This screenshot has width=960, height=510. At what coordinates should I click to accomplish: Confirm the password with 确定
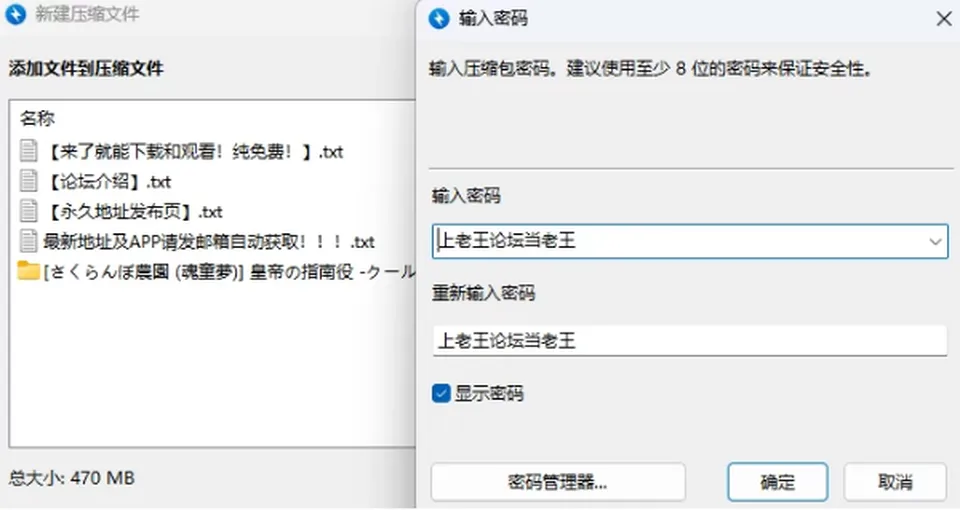[x=778, y=482]
